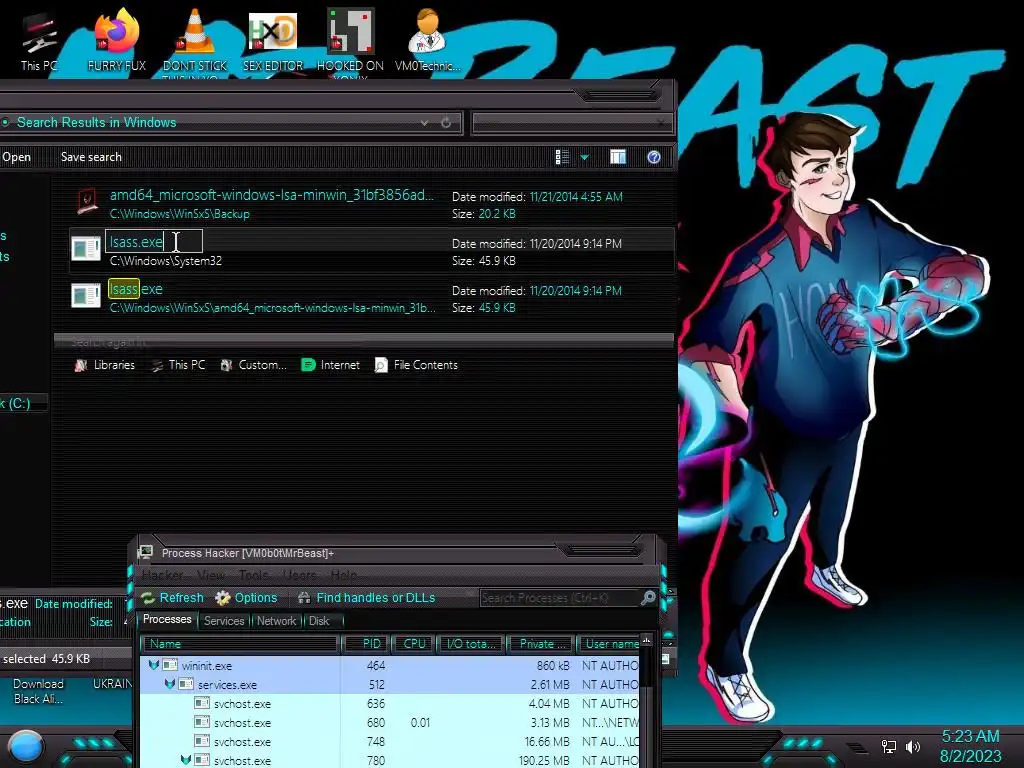This screenshot has width=1024, height=768.
Task: Open the VM0Technic desktop shortcut
Action: click(x=427, y=40)
